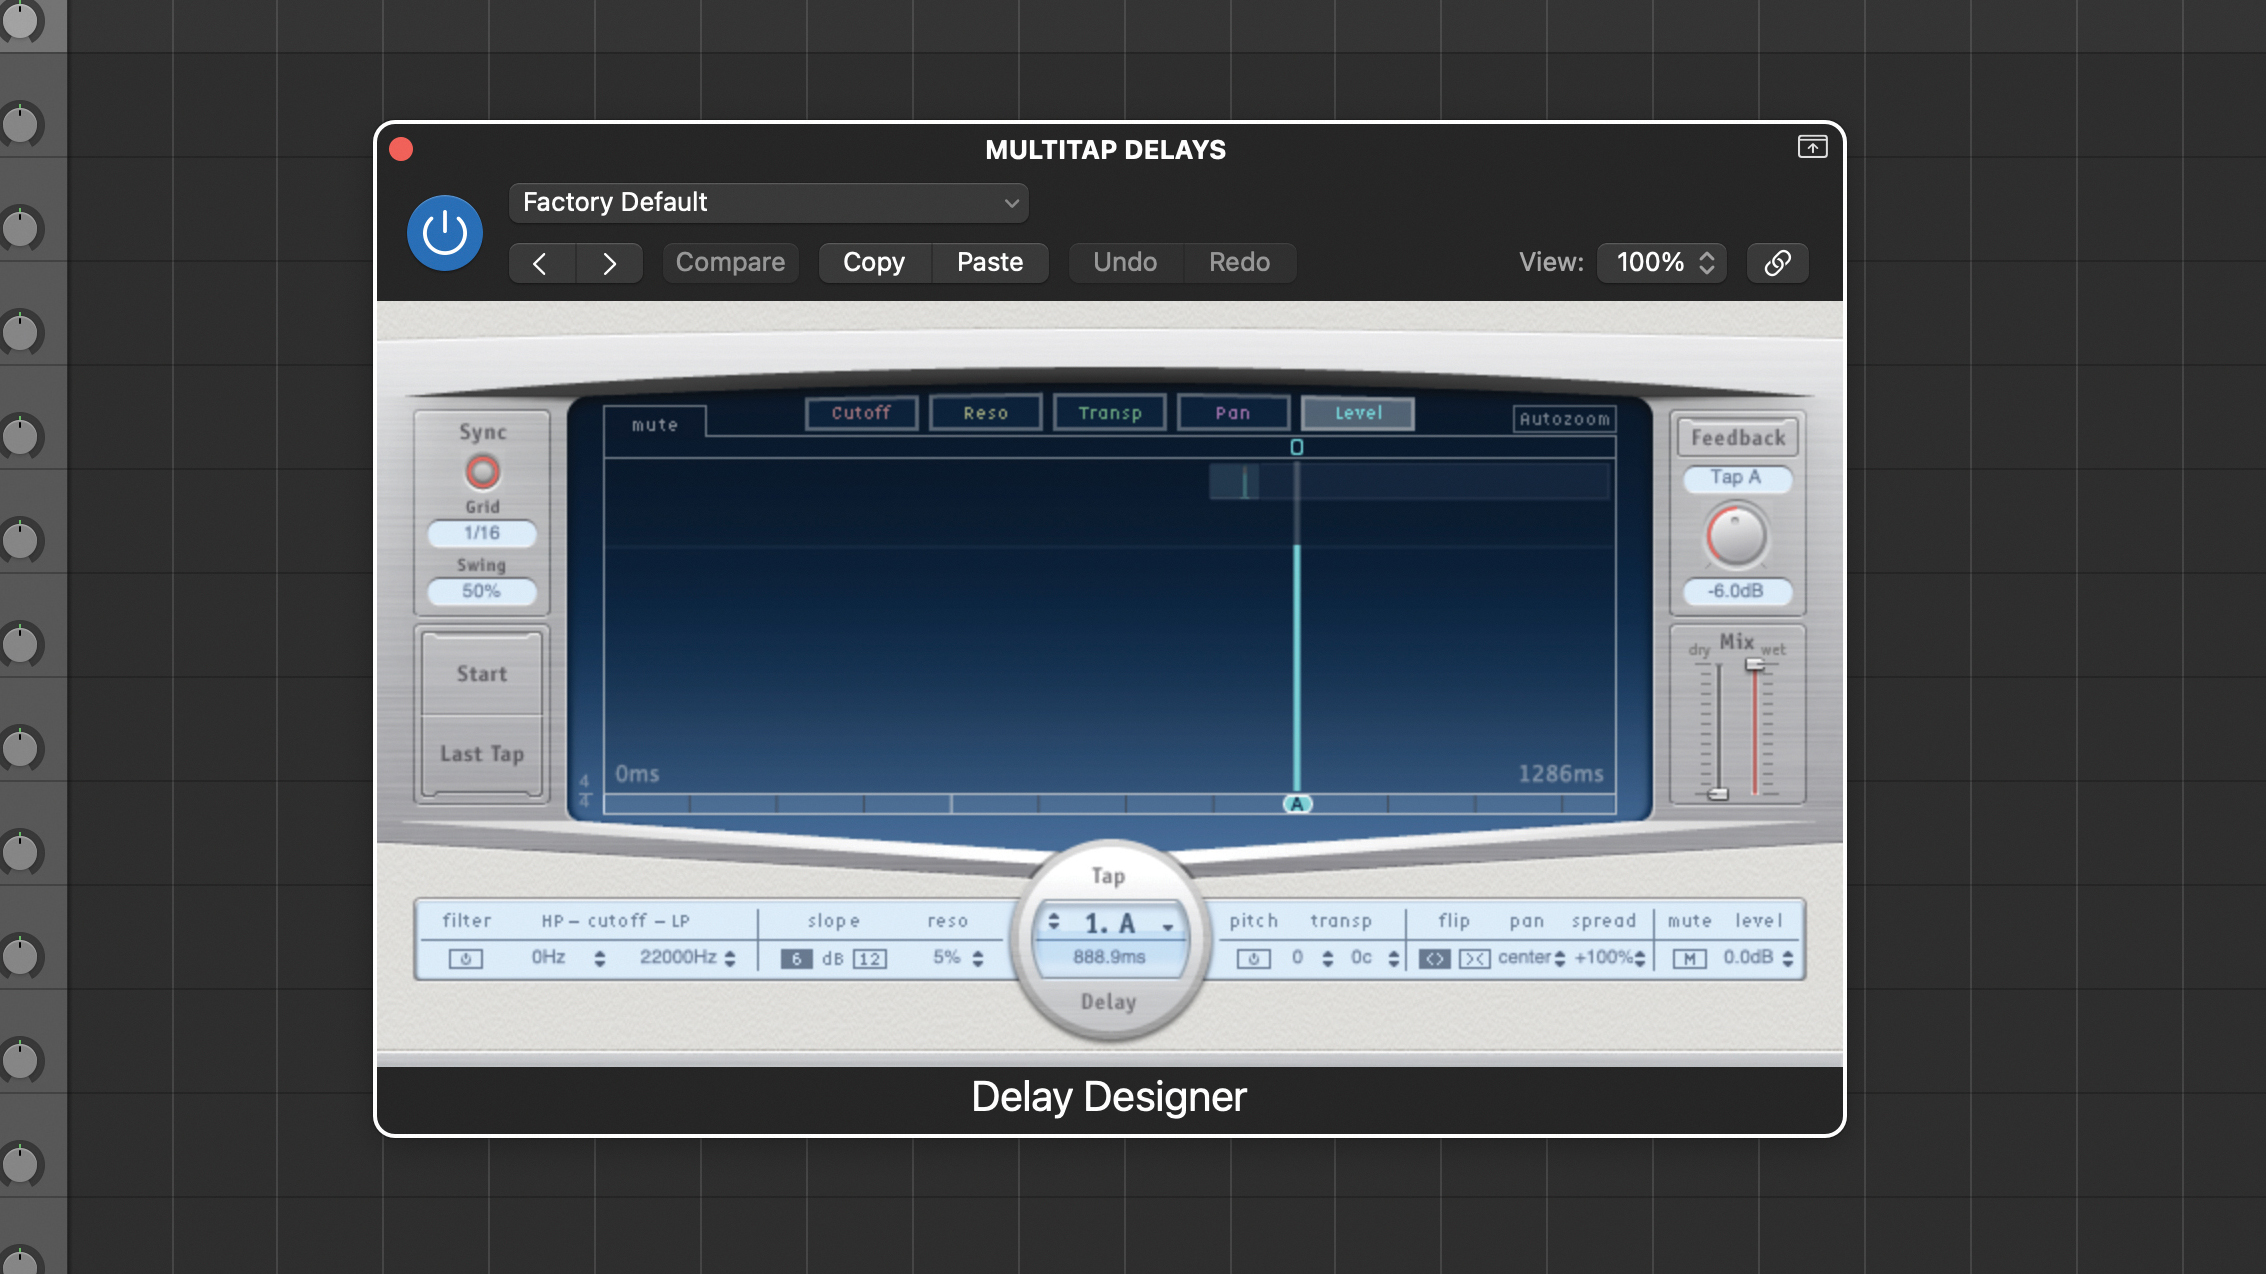Go to next preset arrow
This screenshot has width=2266, height=1274.
point(609,263)
